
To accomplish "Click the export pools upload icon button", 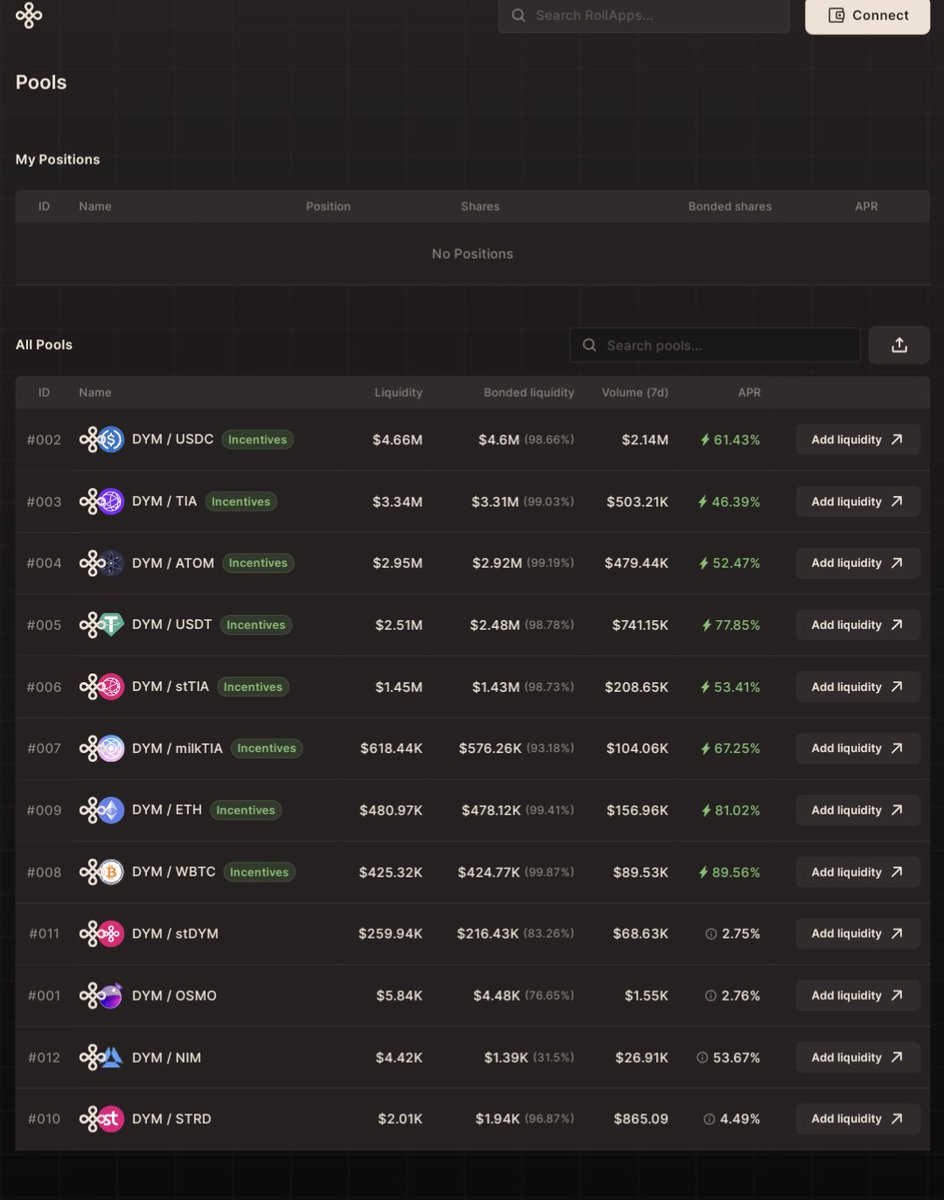I will (899, 345).
